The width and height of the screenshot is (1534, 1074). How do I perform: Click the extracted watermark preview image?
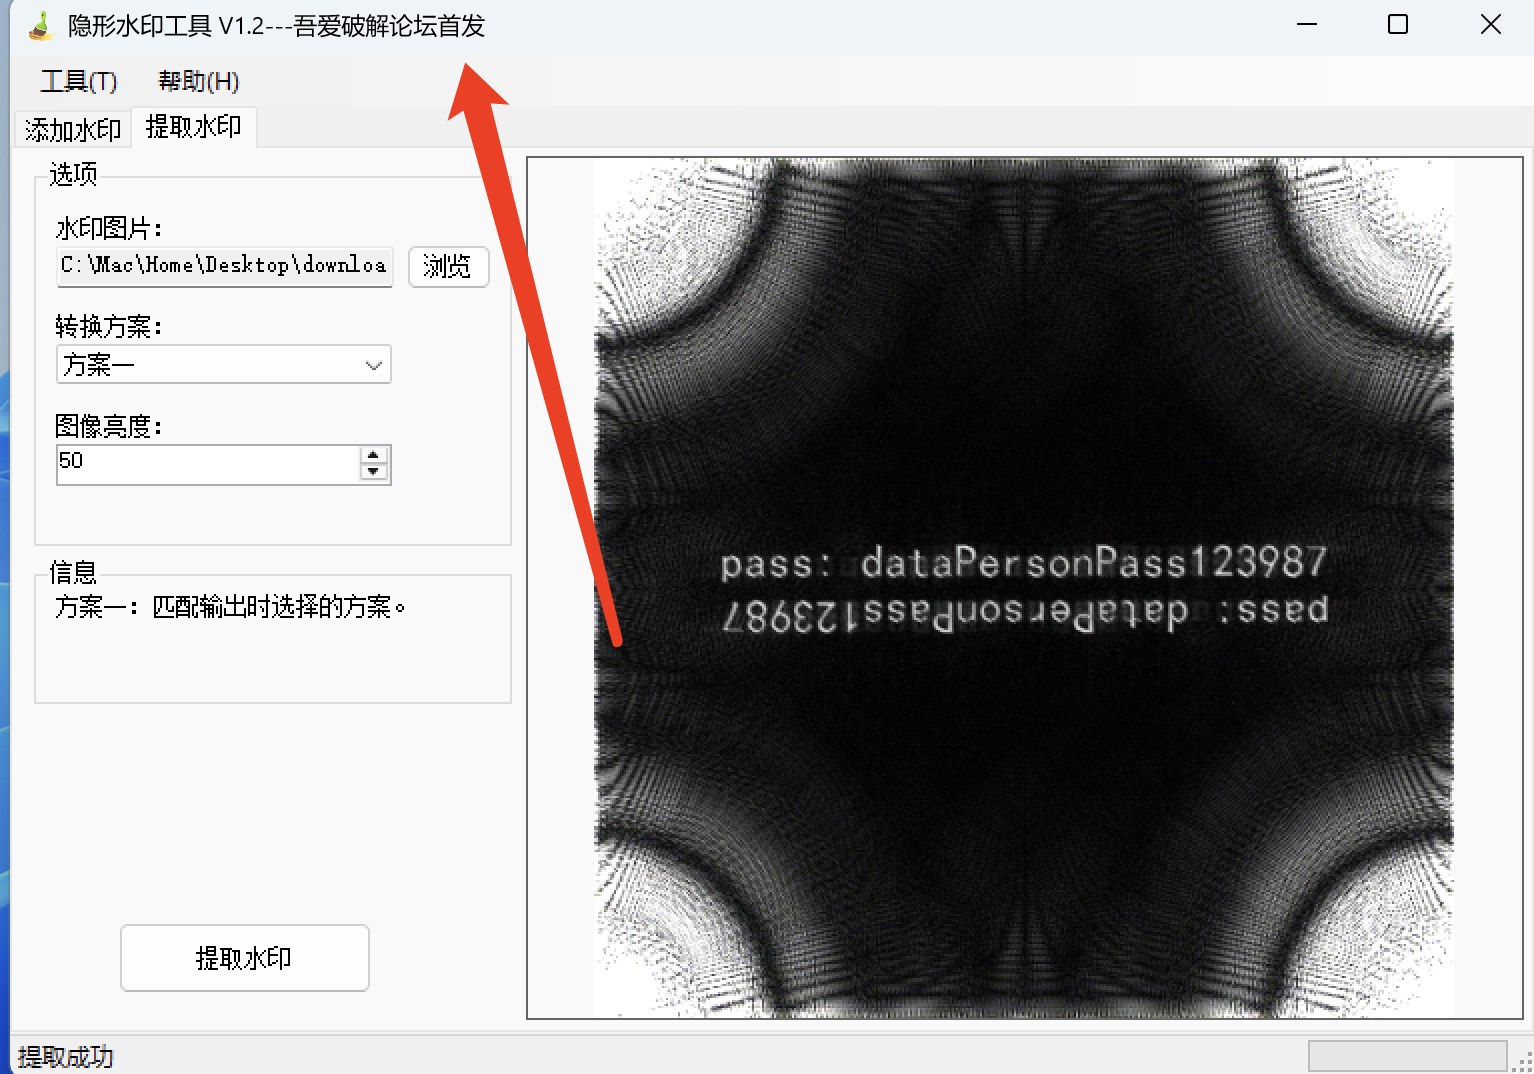pyautogui.click(x=1024, y=588)
